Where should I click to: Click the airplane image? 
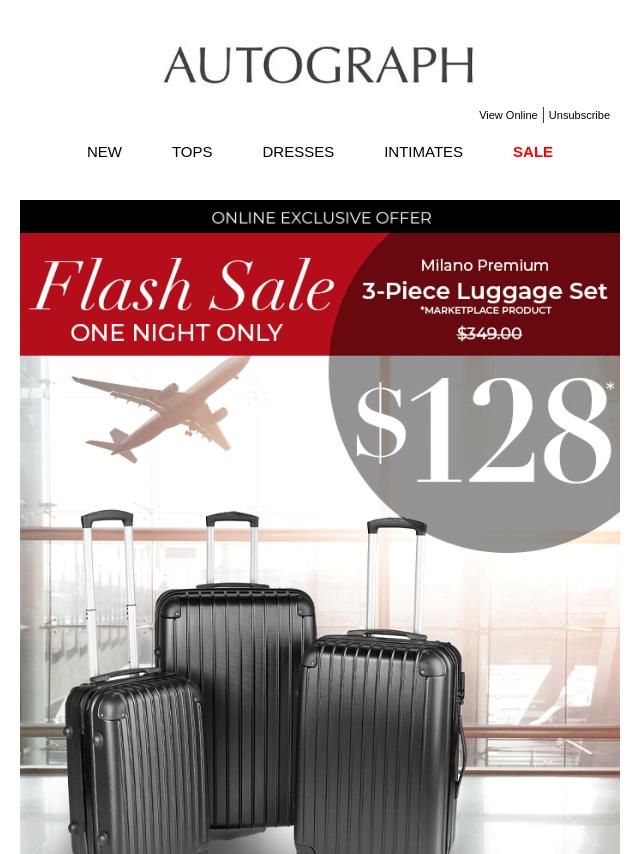(x=161, y=408)
